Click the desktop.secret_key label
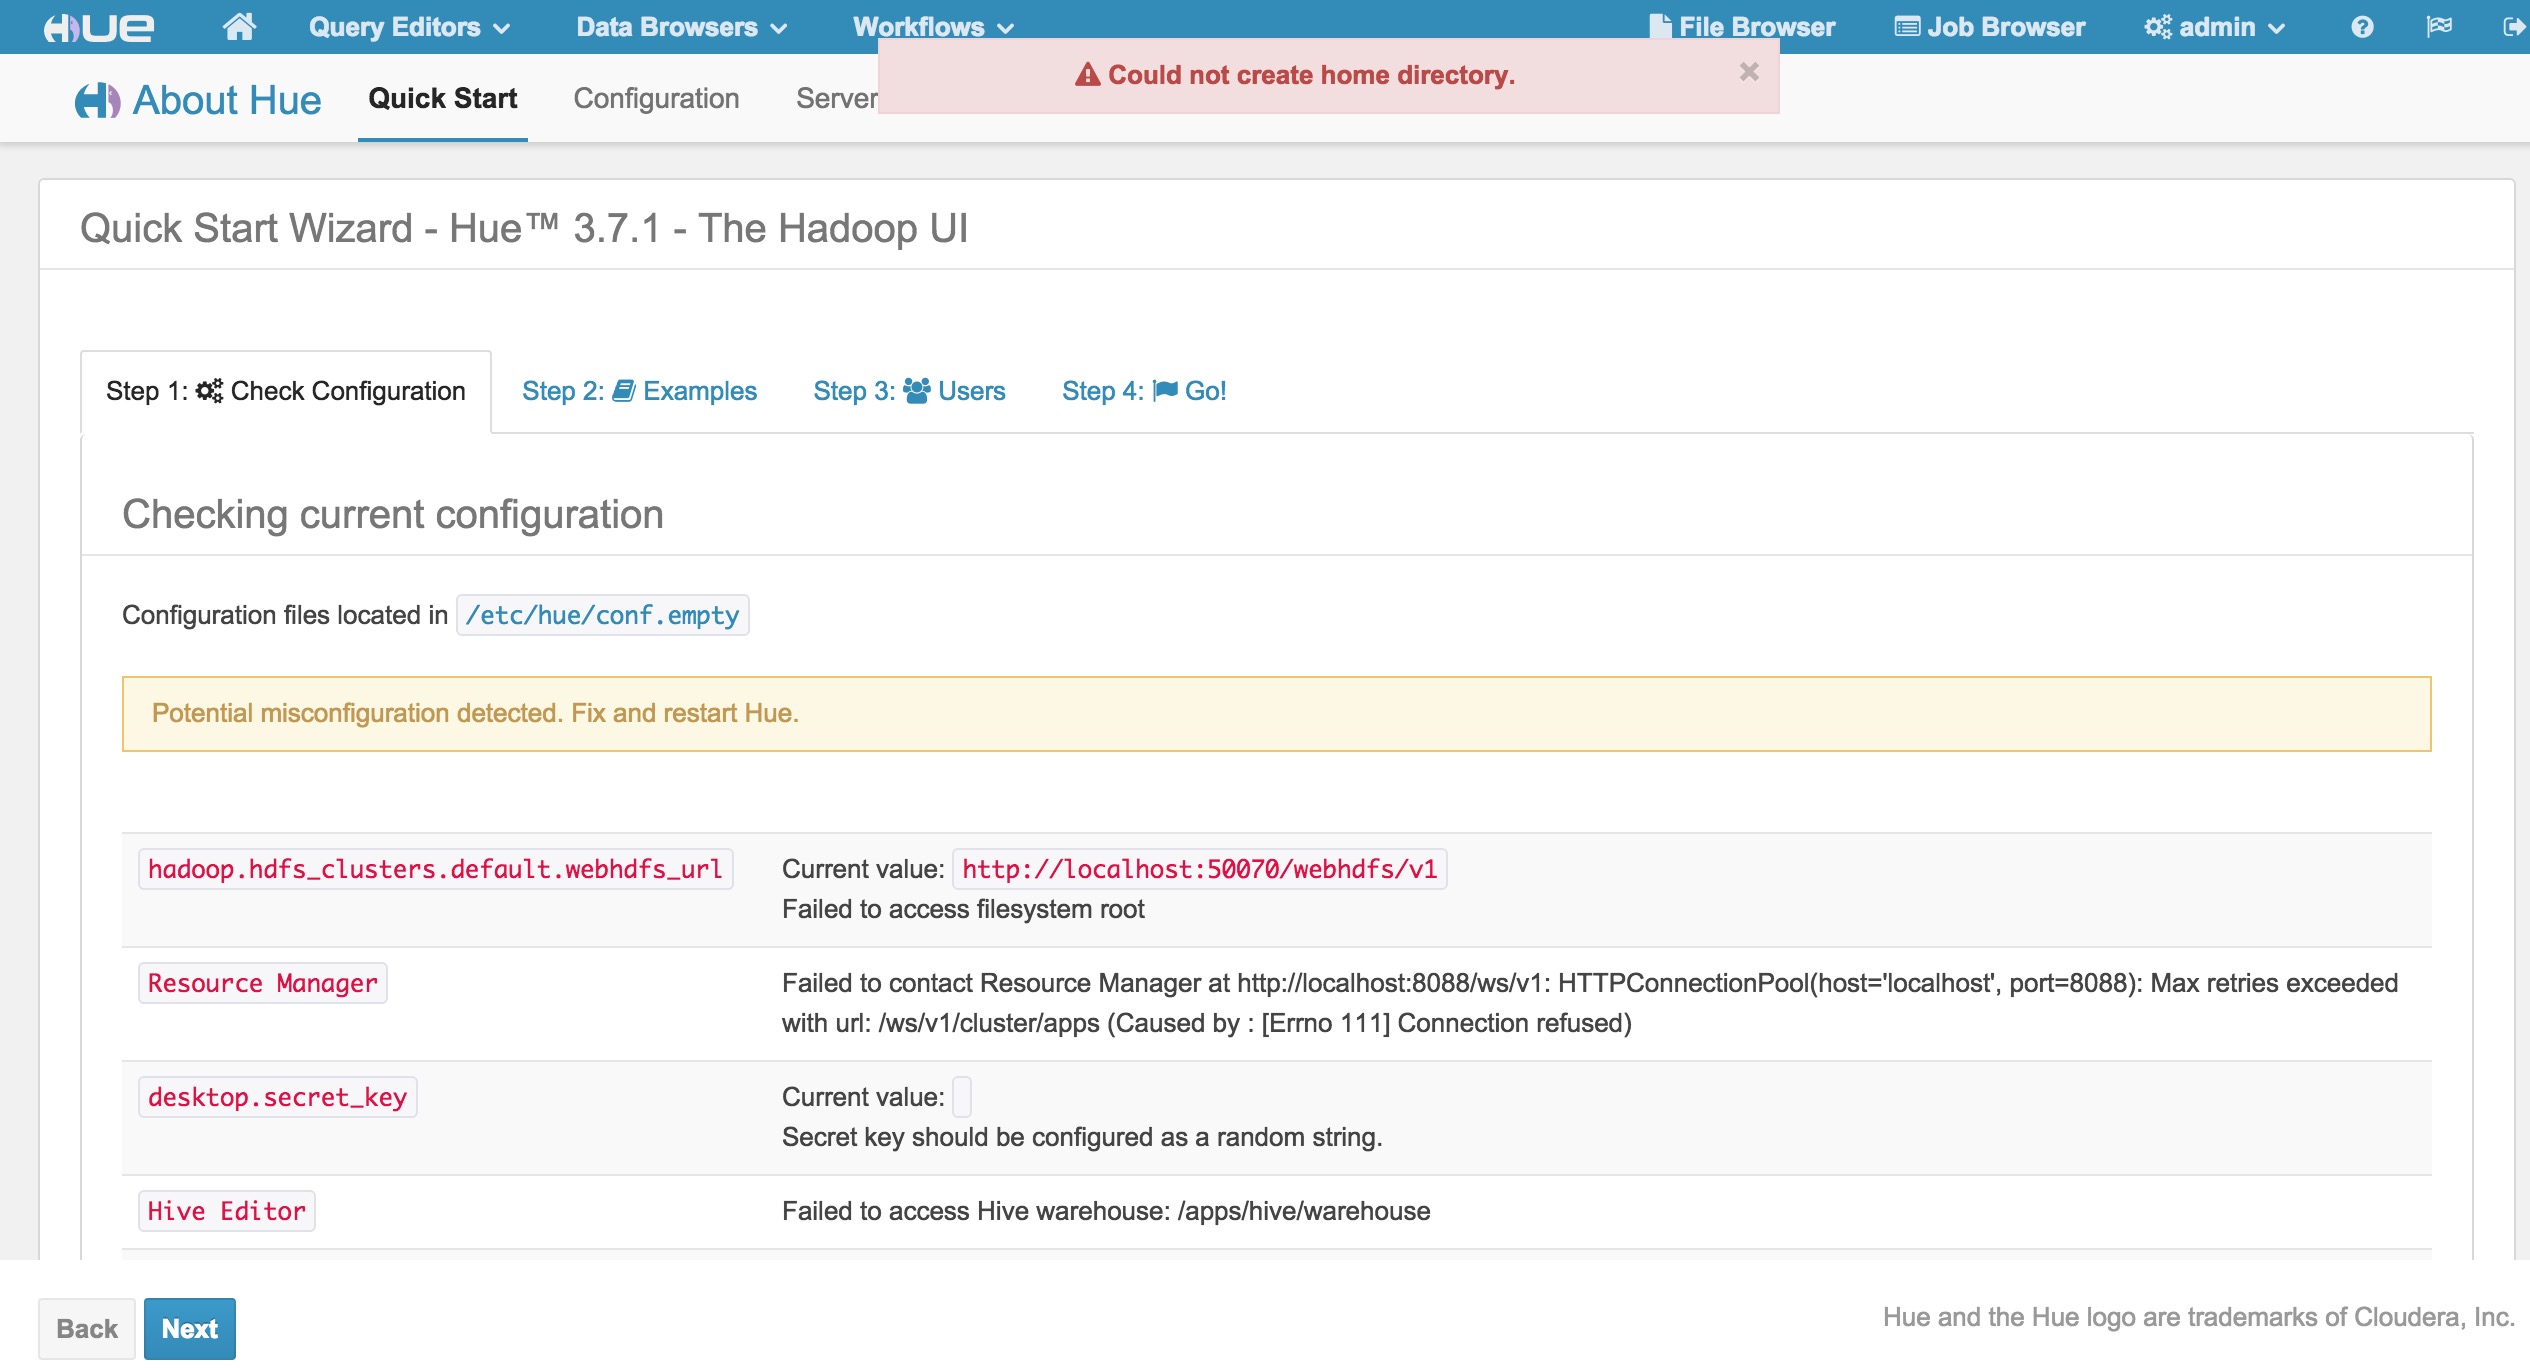 [277, 1097]
